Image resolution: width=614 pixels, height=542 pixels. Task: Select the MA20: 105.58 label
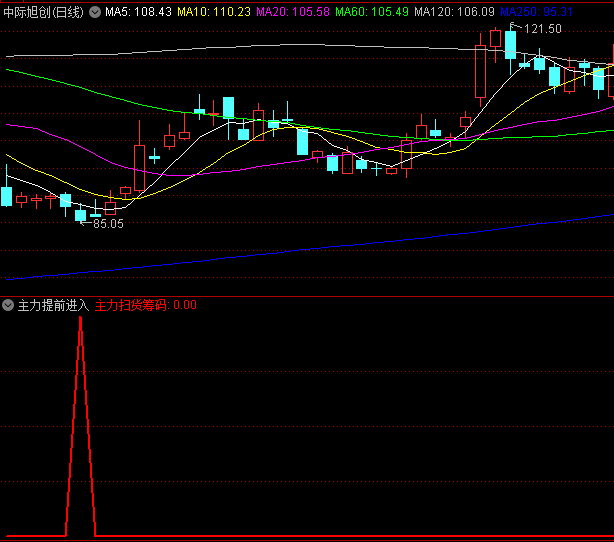coord(293,12)
